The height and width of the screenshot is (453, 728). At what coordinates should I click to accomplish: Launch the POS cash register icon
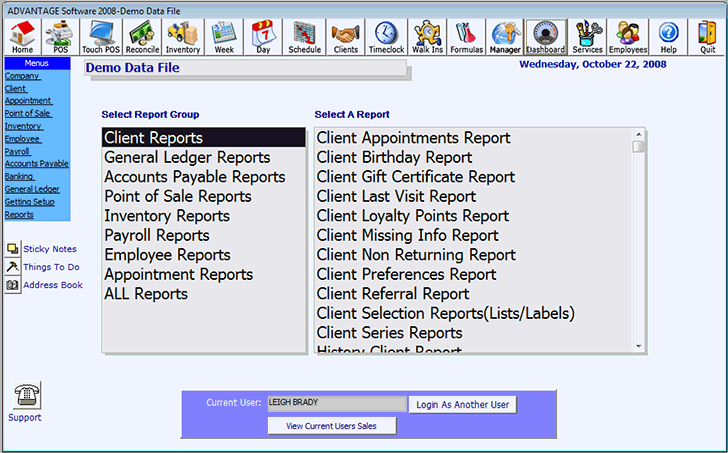[60, 37]
